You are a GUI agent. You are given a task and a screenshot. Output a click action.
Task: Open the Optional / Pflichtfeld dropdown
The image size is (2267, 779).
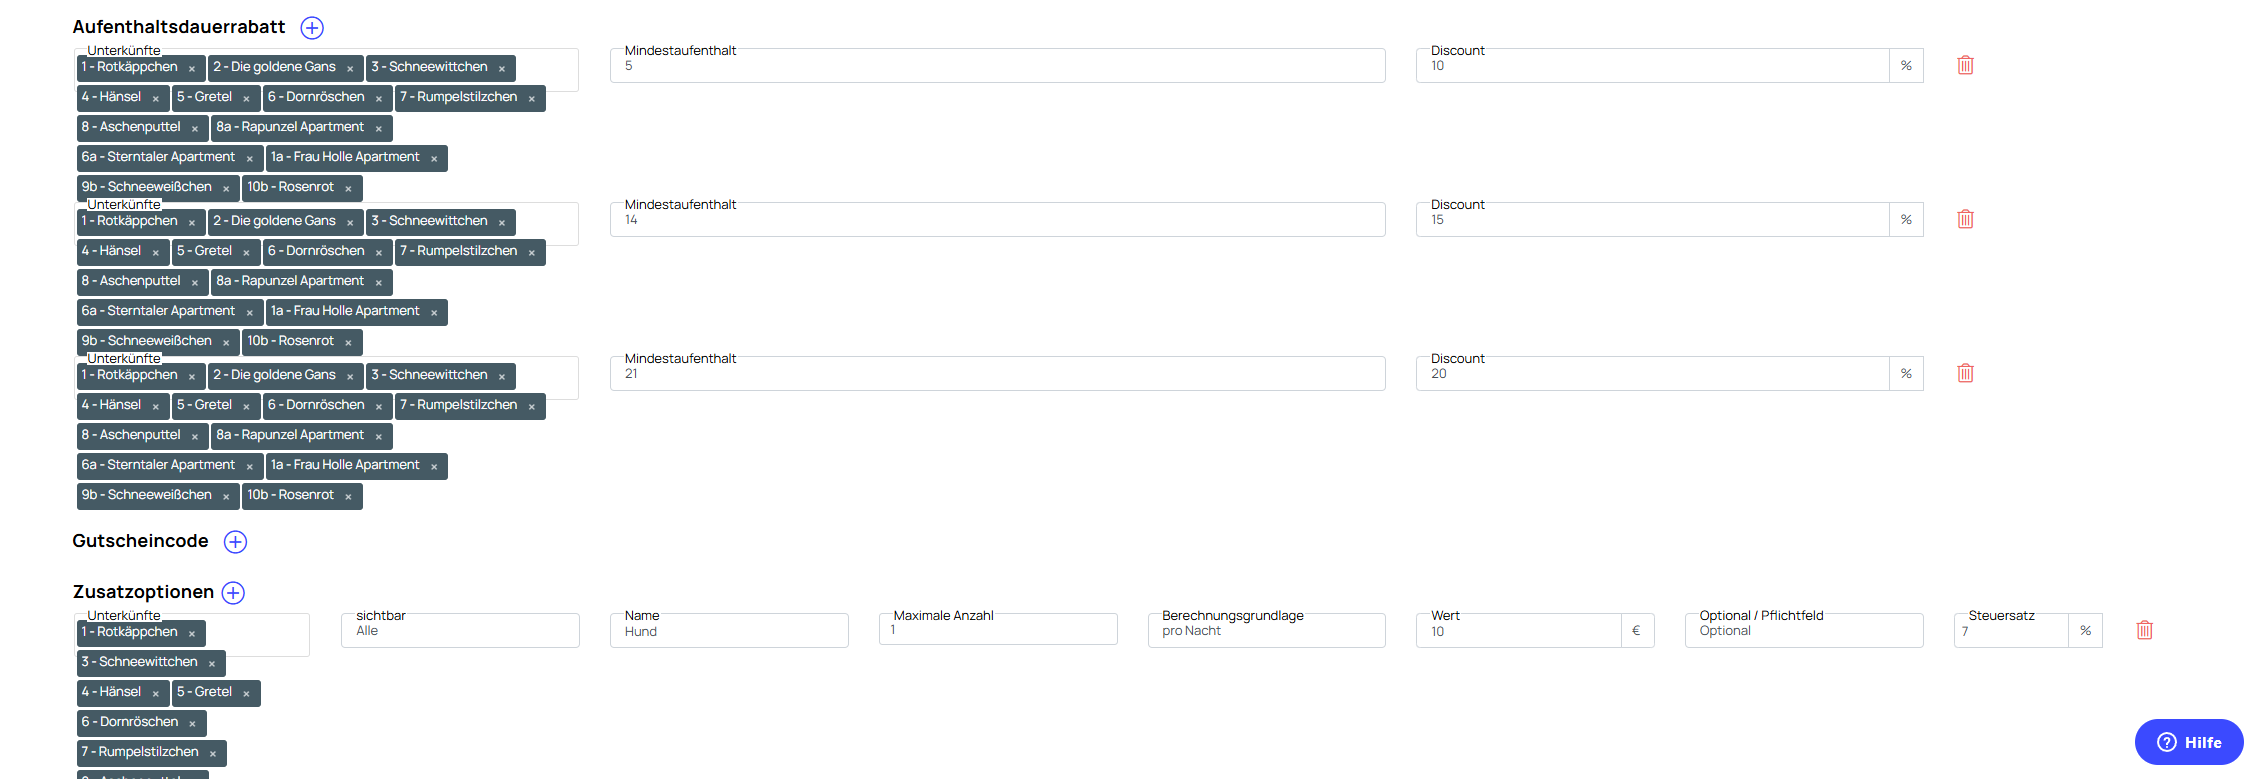pyautogui.click(x=1803, y=631)
